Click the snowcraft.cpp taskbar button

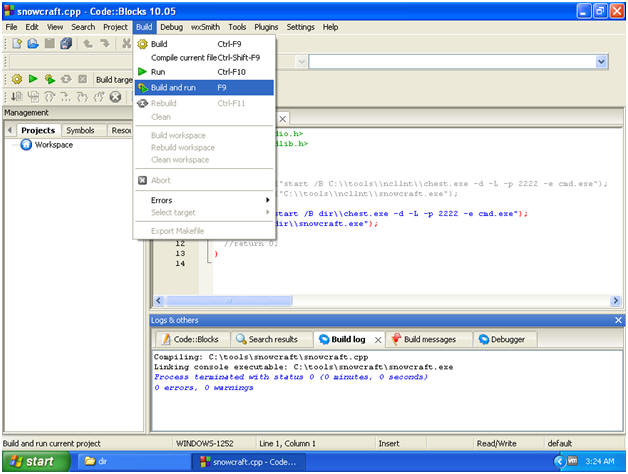pyautogui.click(x=248, y=462)
